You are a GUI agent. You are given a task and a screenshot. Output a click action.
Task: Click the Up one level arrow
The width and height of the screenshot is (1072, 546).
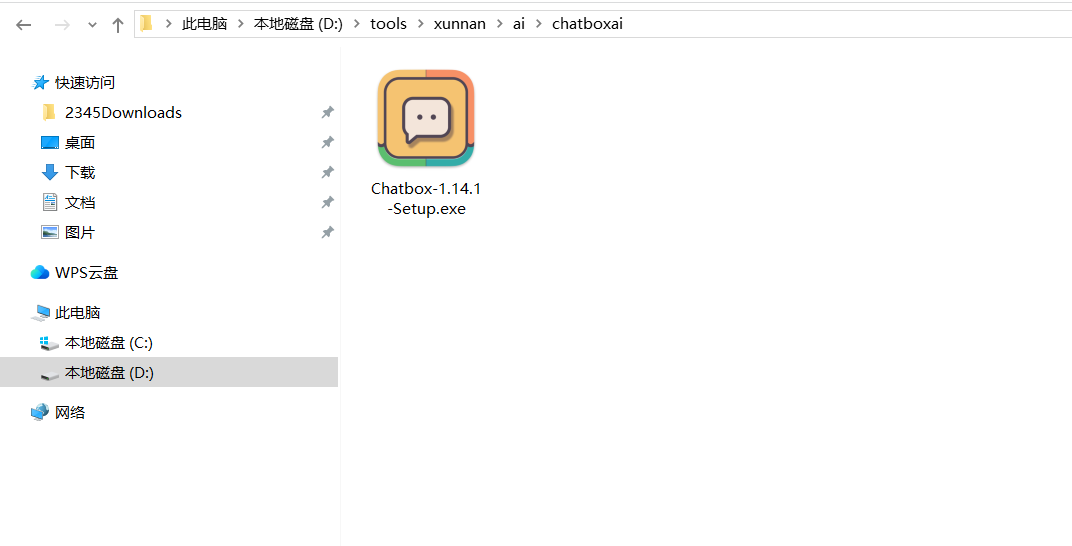[x=118, y=25]
